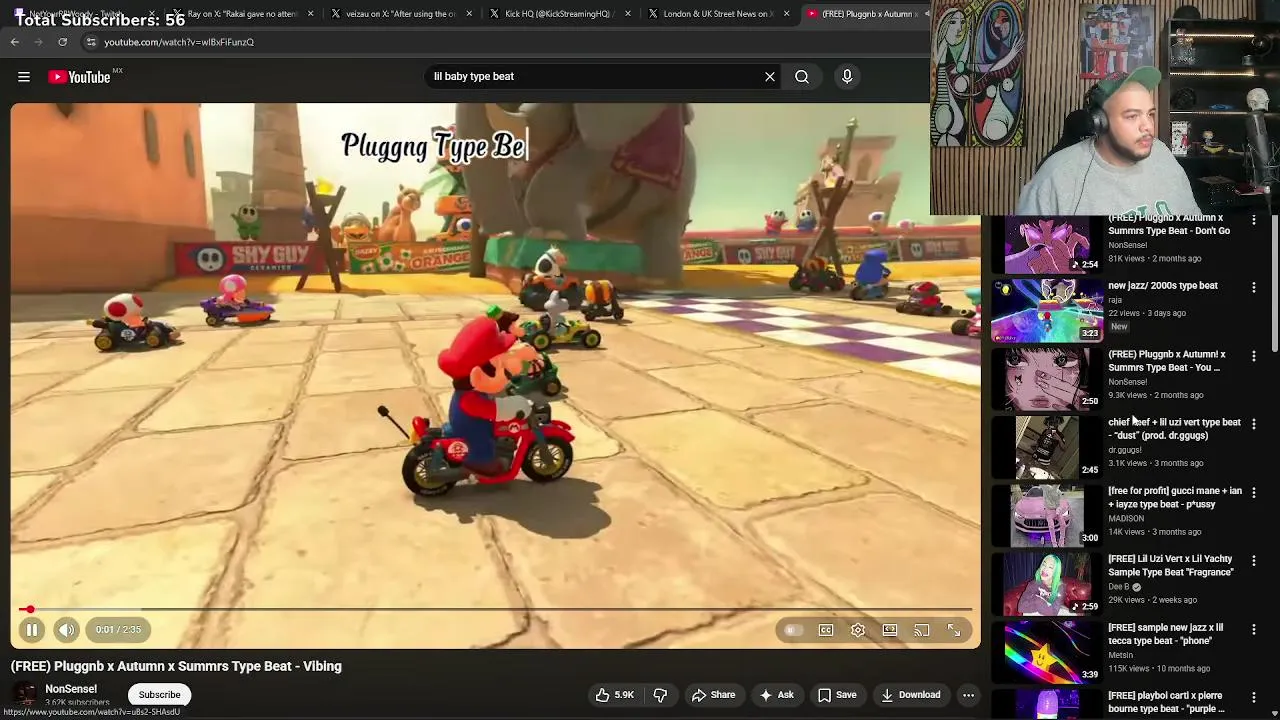Open options menu for the 'You ...' type beat
The image size is (1280, 720).
tap(1254, 356)
